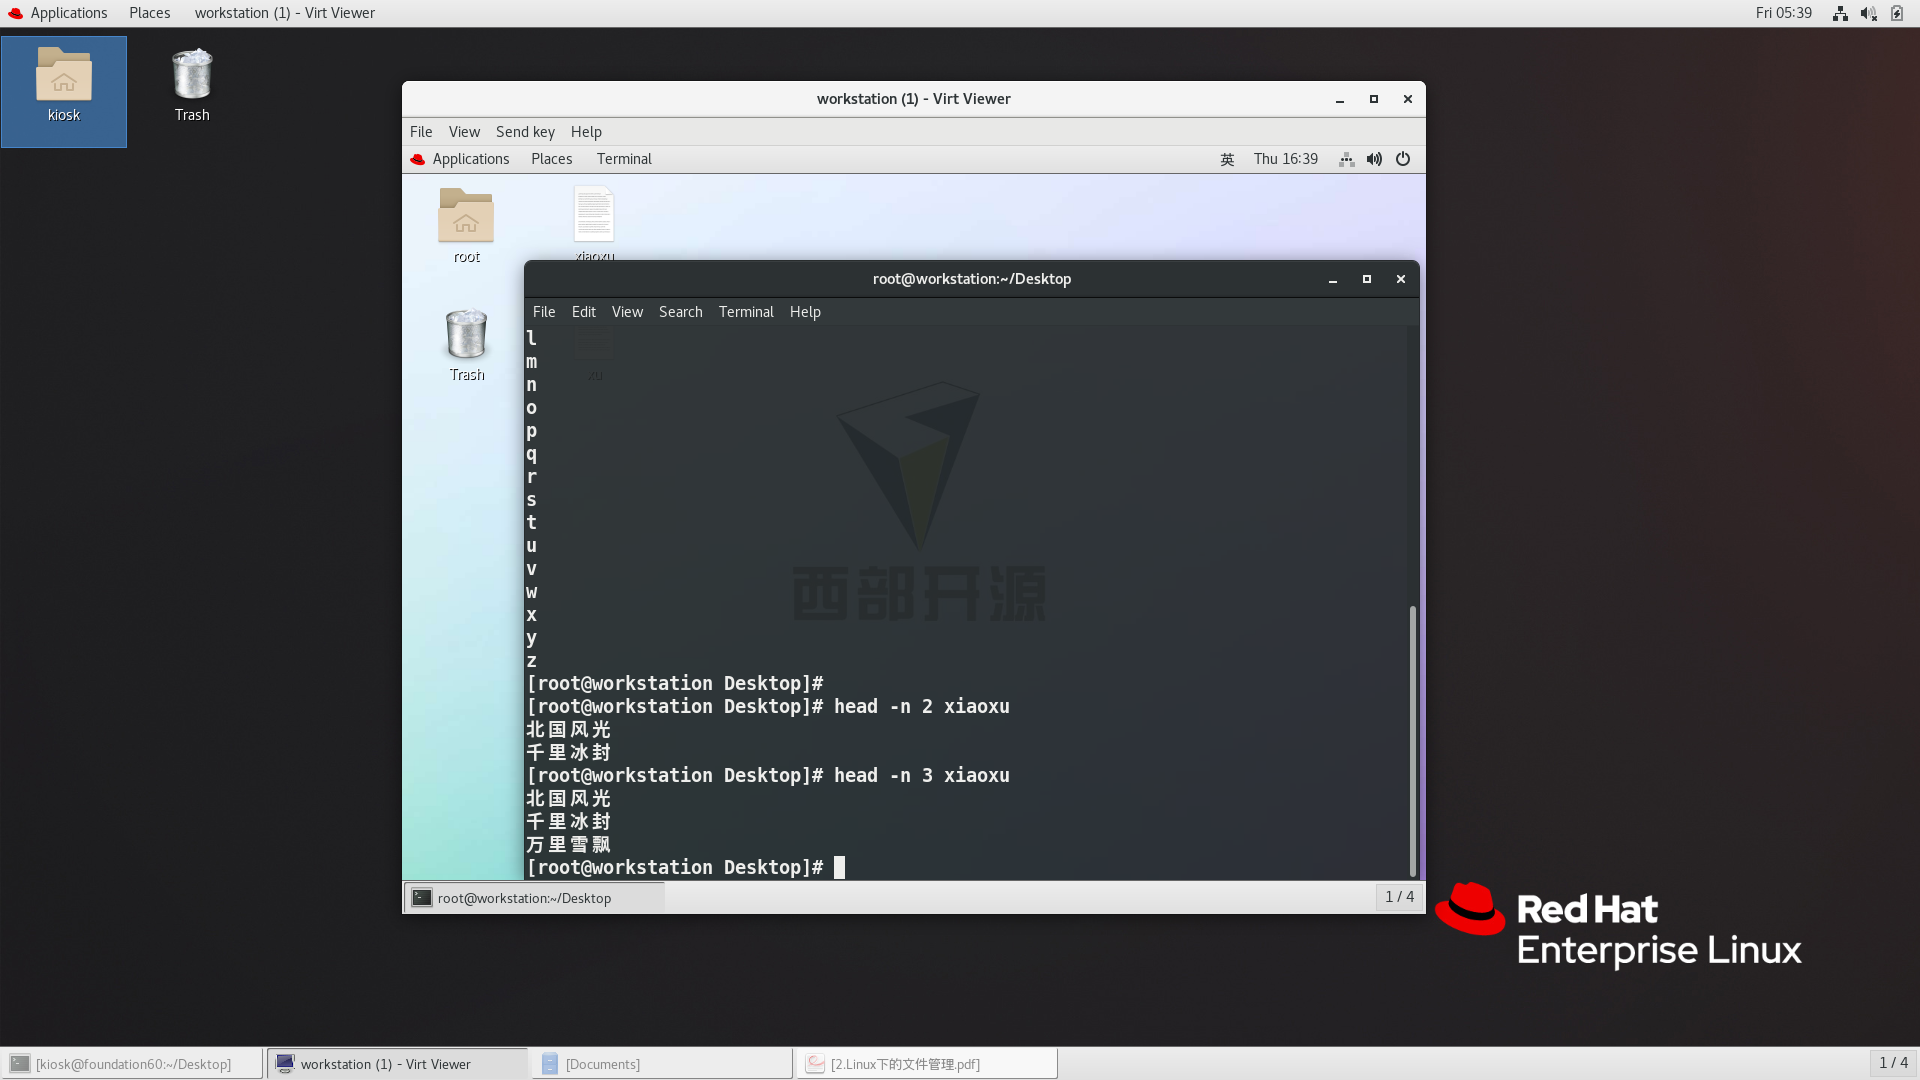
Task: Open the host Applications menu
Action: pos(68,13)
